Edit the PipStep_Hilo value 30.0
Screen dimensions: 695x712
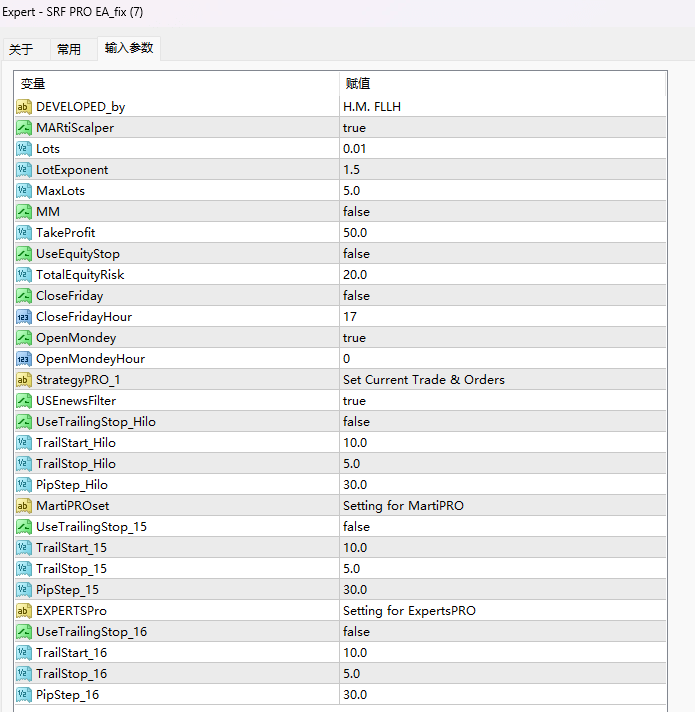click(503, 485)
